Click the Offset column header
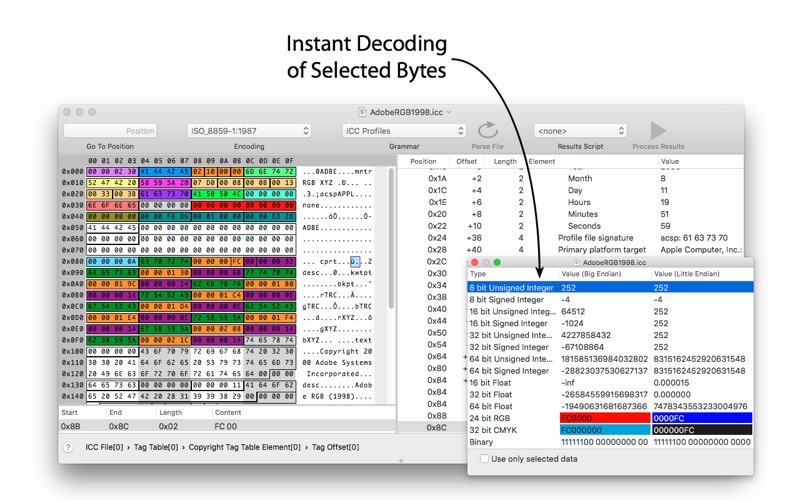The width and height of the screenshot is (800, 500). pos(467,161)
